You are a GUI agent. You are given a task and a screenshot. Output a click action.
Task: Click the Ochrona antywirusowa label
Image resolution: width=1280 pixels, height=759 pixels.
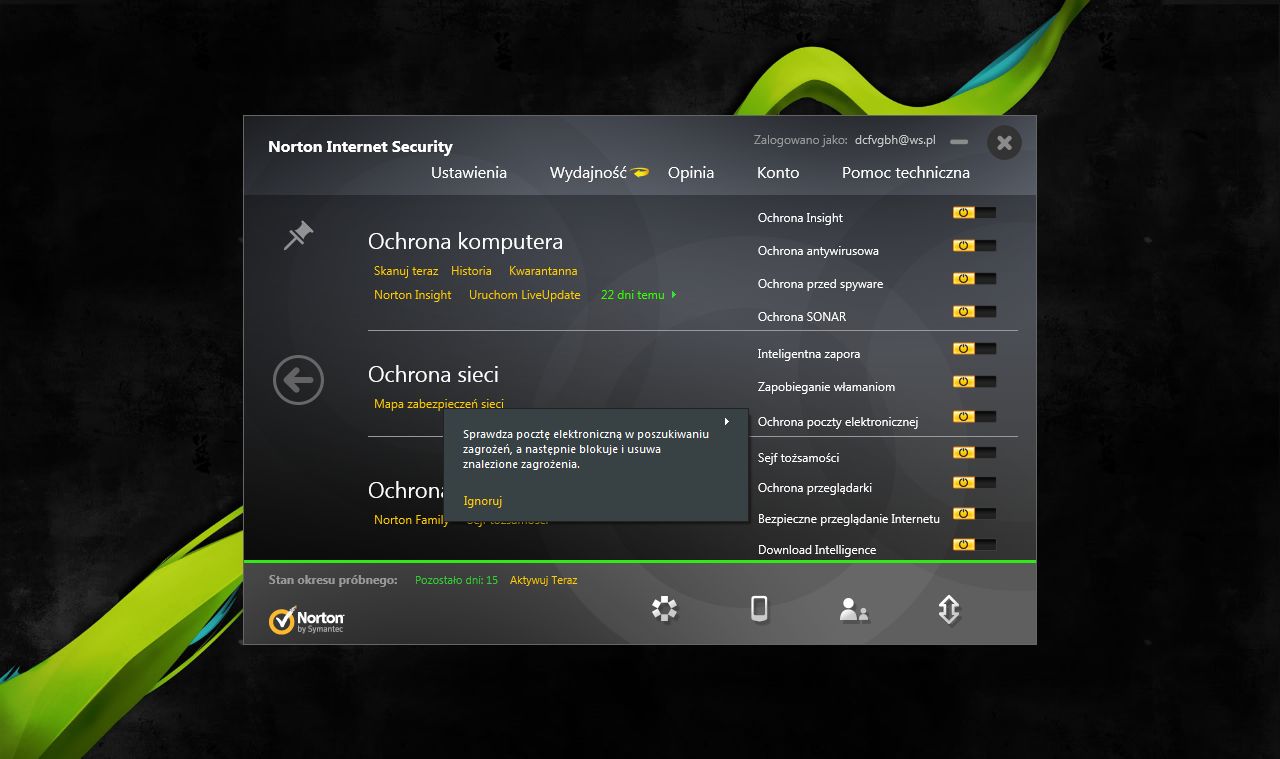click(x=818, y=251)
